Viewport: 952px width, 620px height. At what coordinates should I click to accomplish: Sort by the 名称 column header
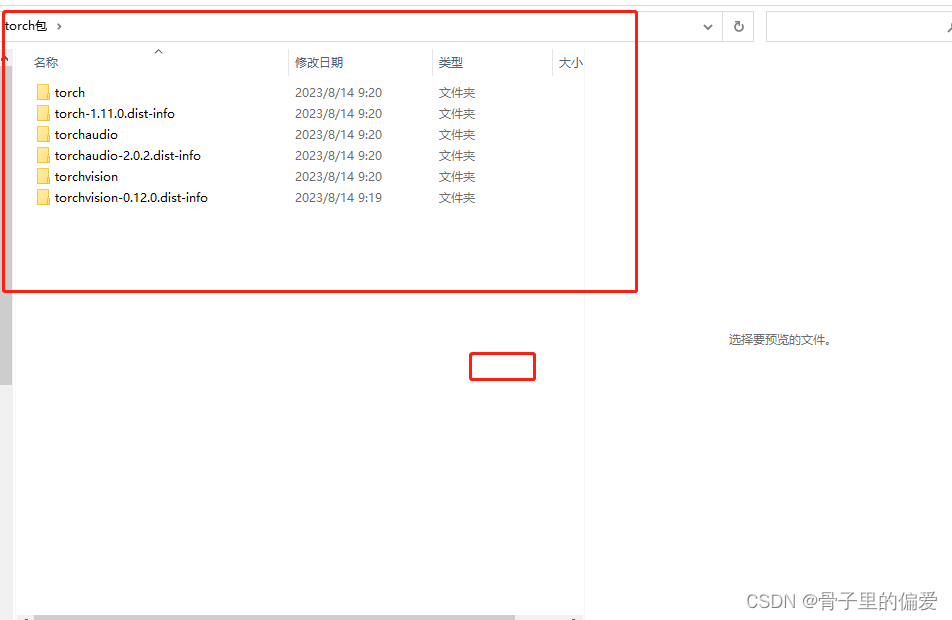(x=46, y=63)
